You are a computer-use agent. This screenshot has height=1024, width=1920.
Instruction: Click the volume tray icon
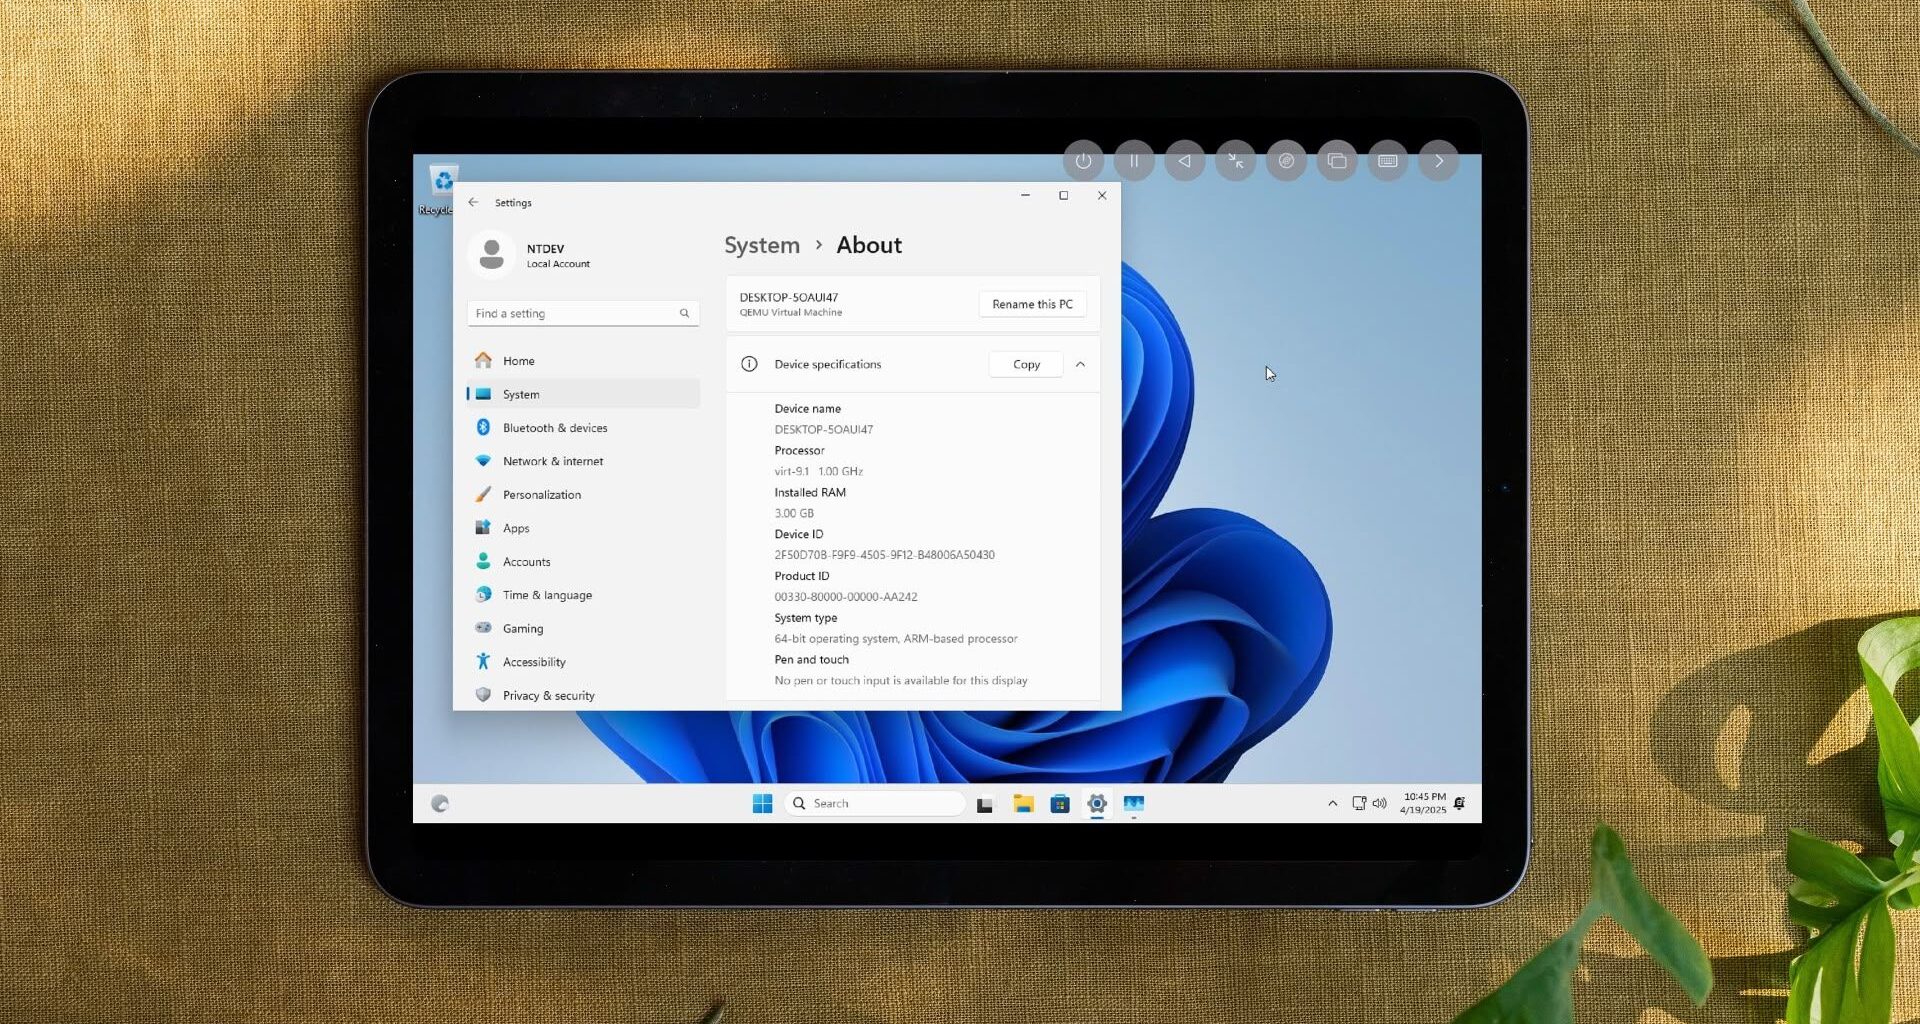(x=1379, y=803)
